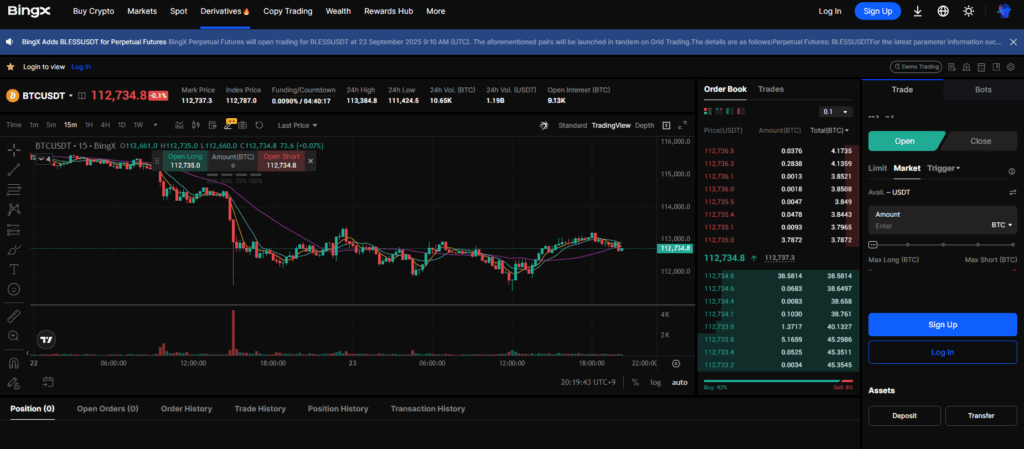Click the order type info icon
This screenshot has width=1024, height=449.
point(1012,172)
